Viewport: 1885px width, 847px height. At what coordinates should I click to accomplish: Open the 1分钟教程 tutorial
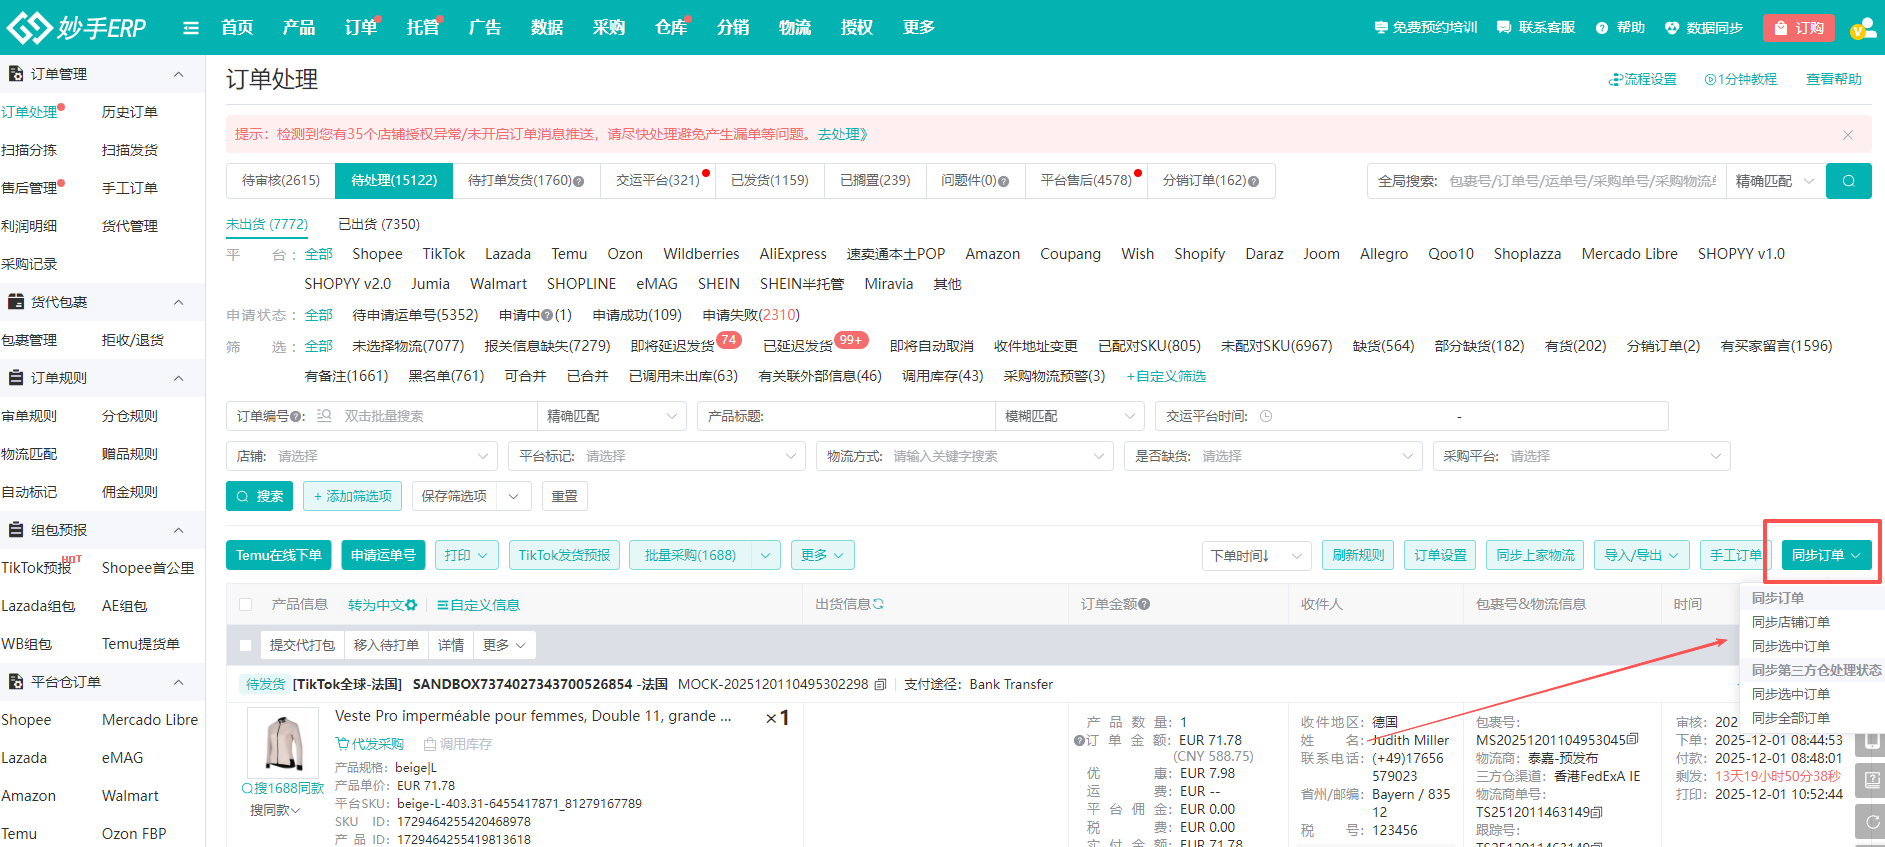coord(1741,80)
